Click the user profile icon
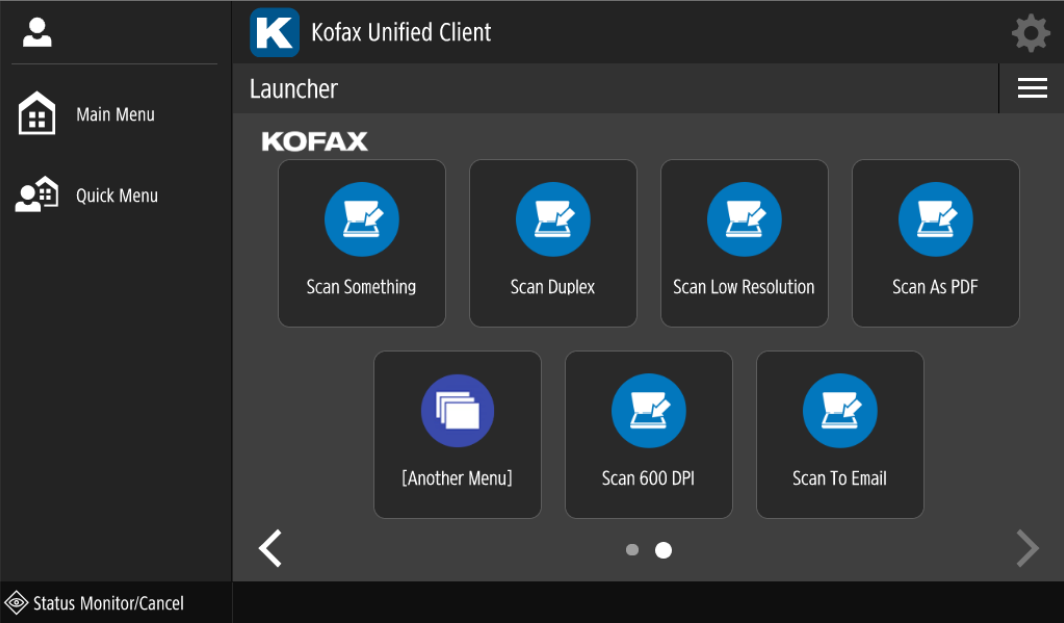1064x623 pixels. pyautogui.click(x=37, y=33)
